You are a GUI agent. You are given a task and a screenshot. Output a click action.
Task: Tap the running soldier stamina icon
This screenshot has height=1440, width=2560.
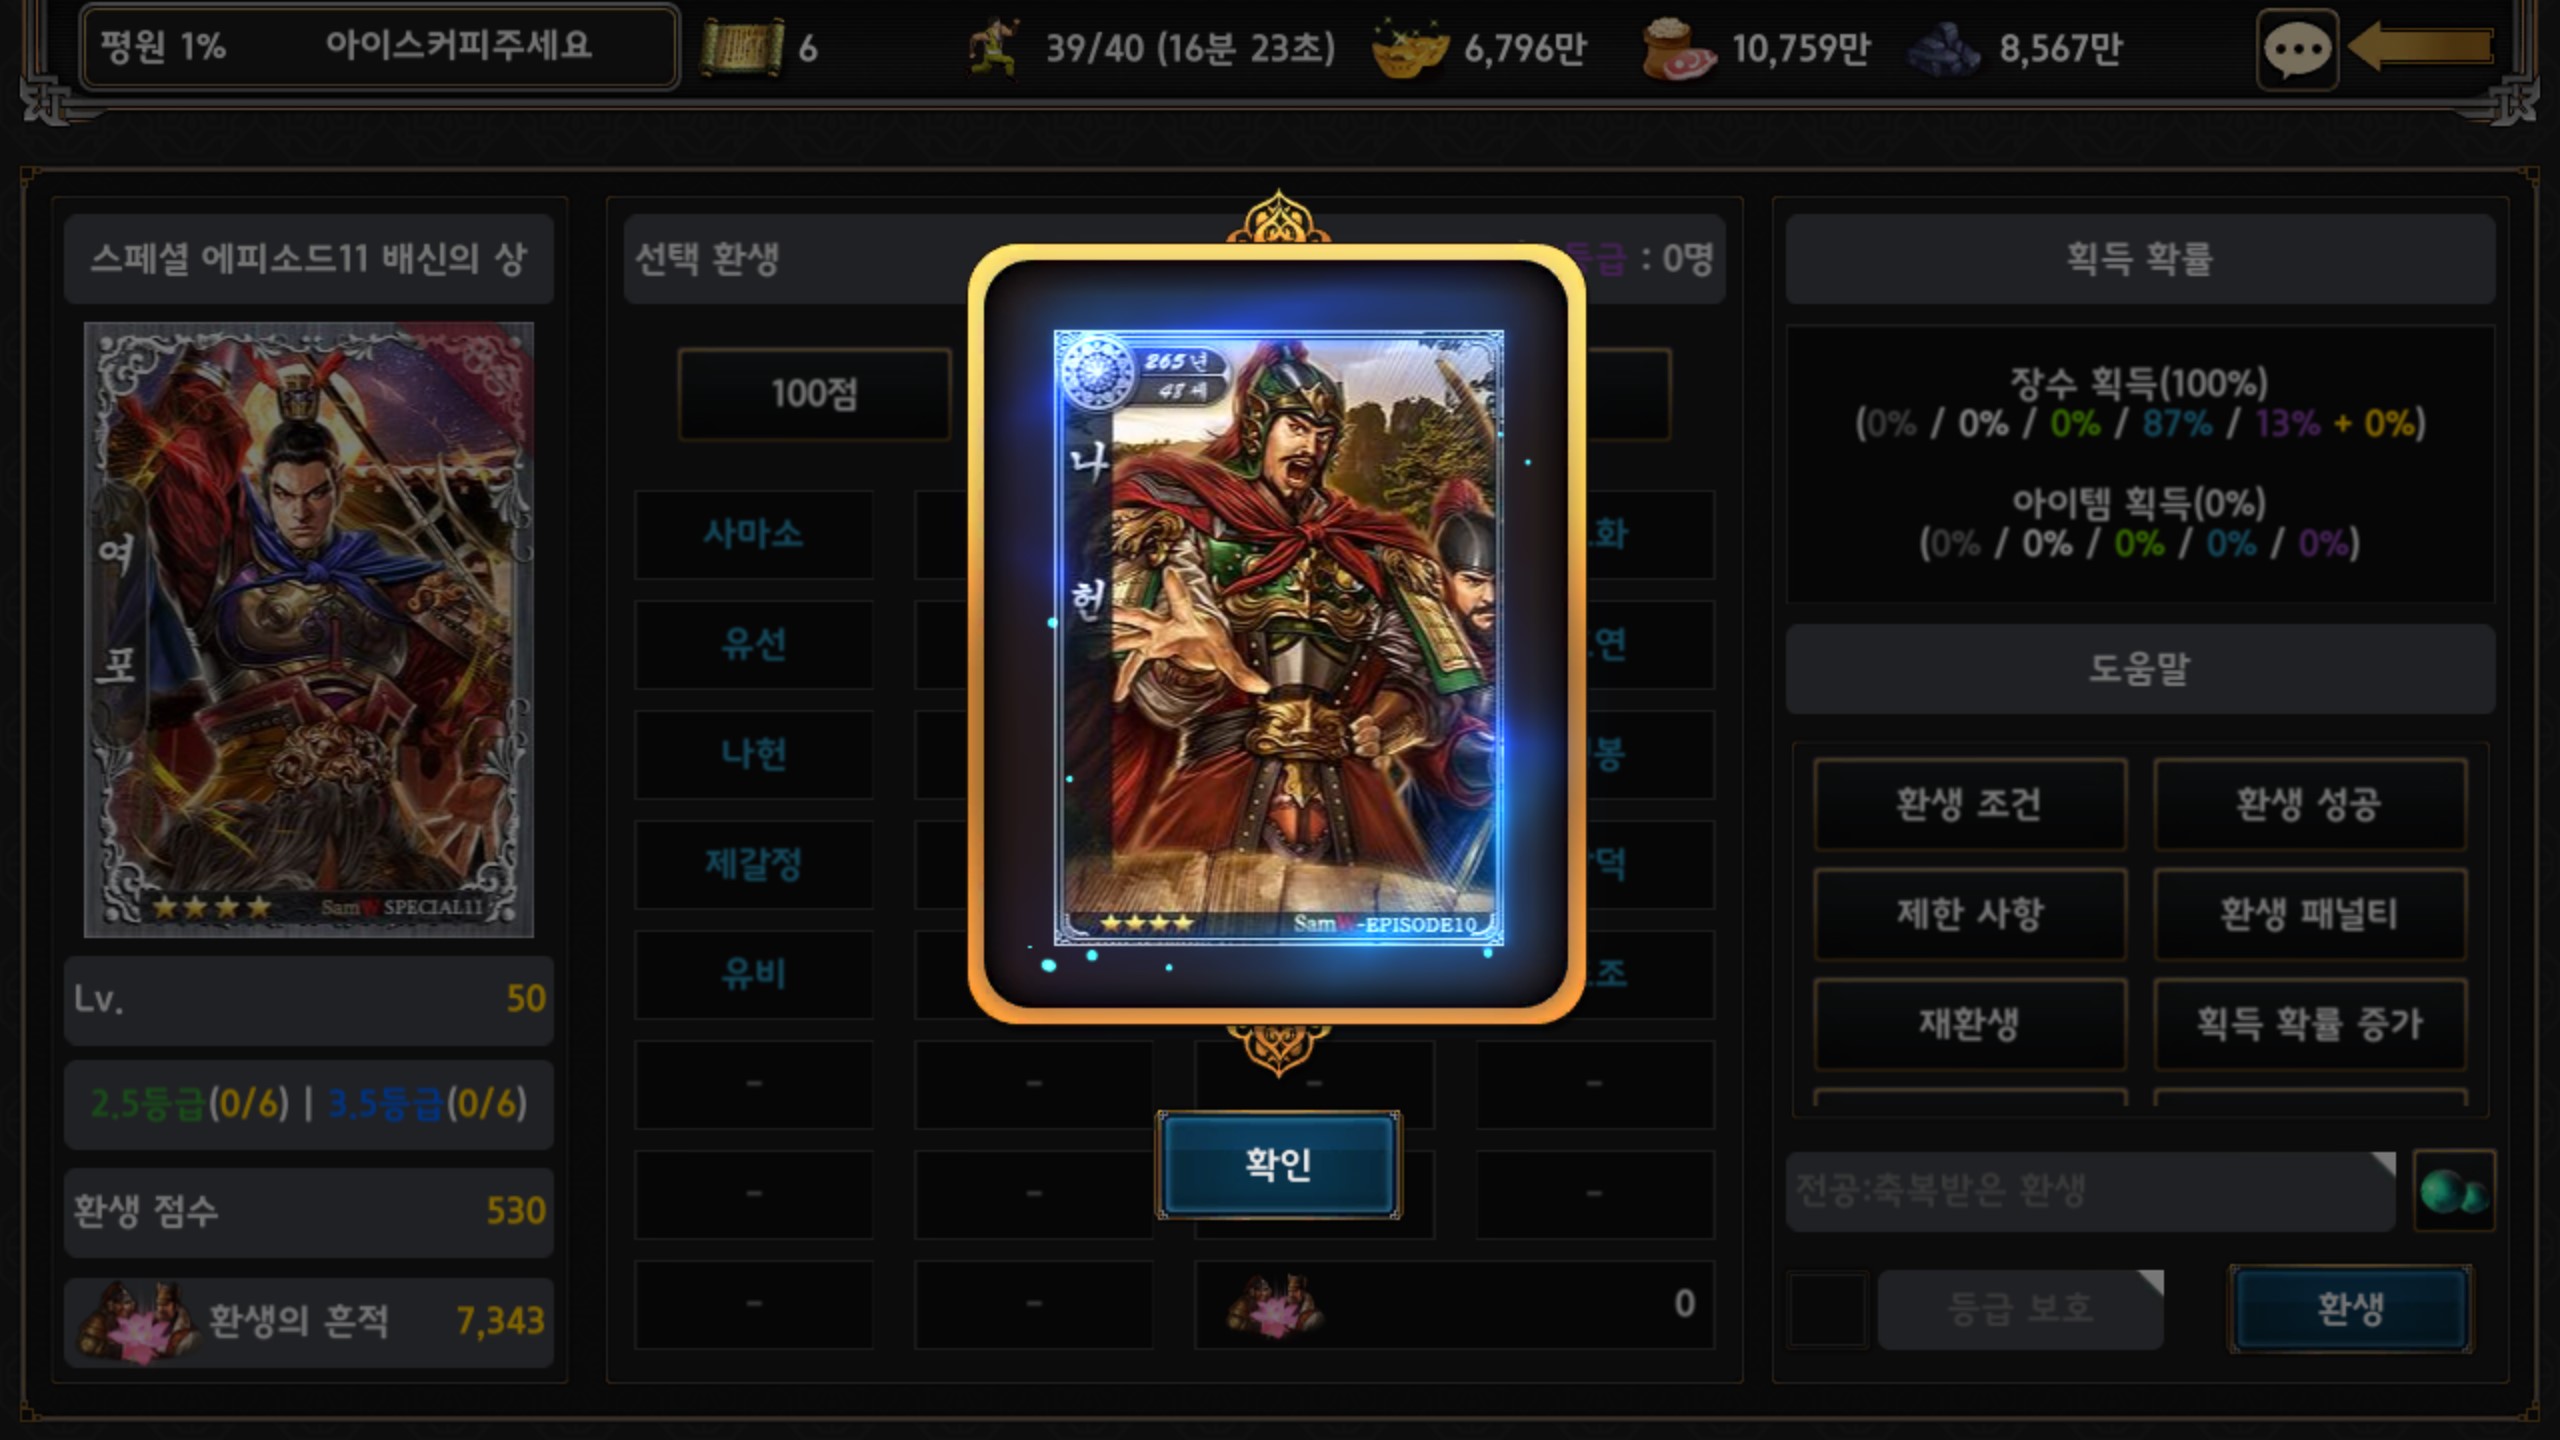point(993,47)
